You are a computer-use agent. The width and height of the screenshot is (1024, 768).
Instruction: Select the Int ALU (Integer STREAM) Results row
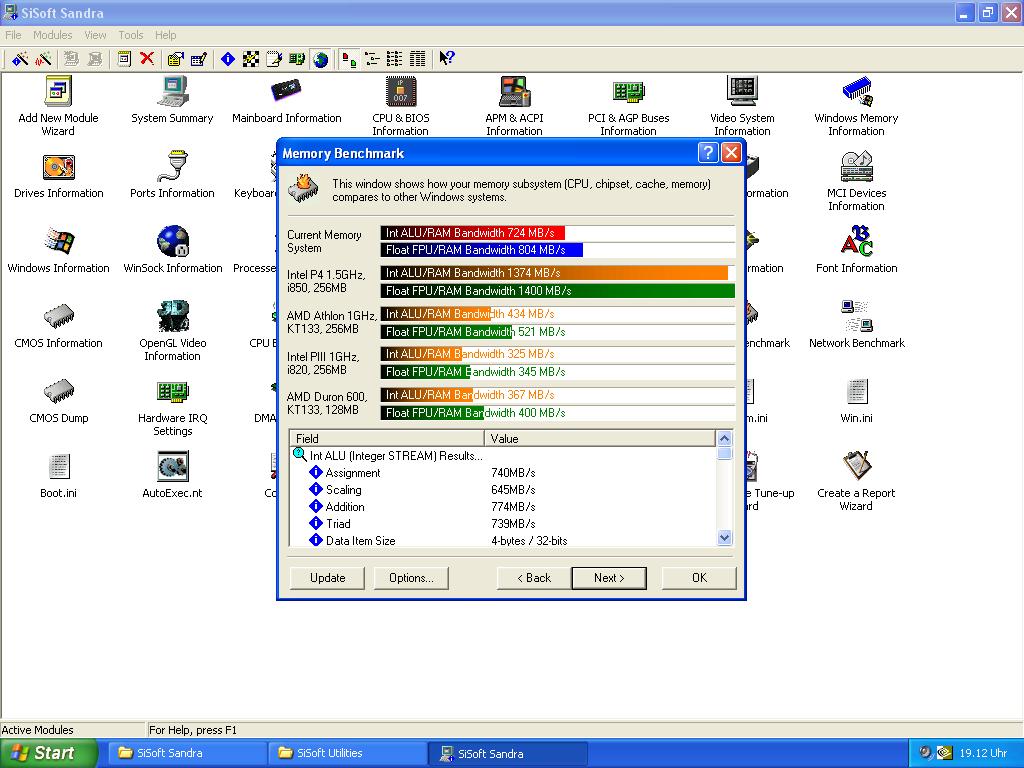tap(395, 456)
